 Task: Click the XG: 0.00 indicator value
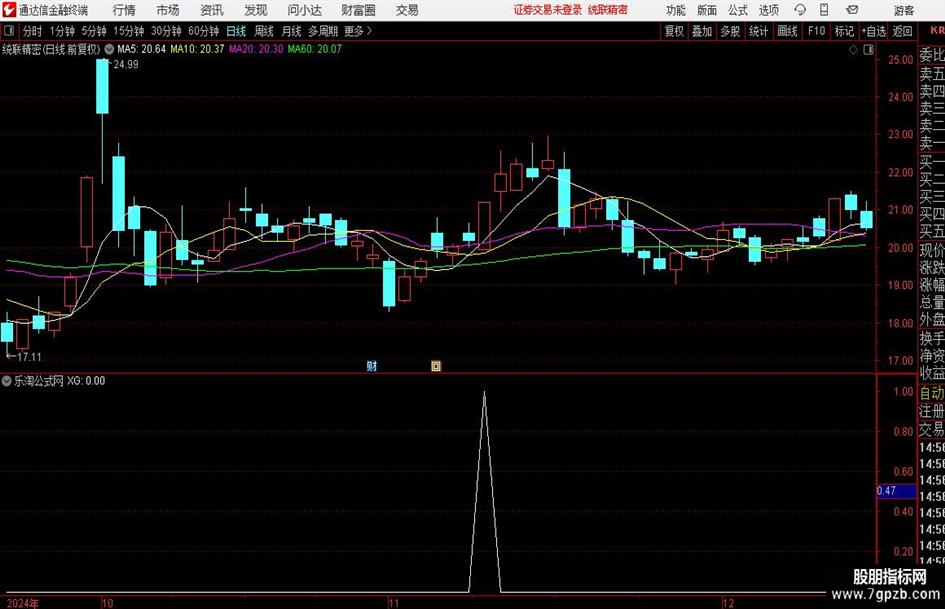point(86,381)
